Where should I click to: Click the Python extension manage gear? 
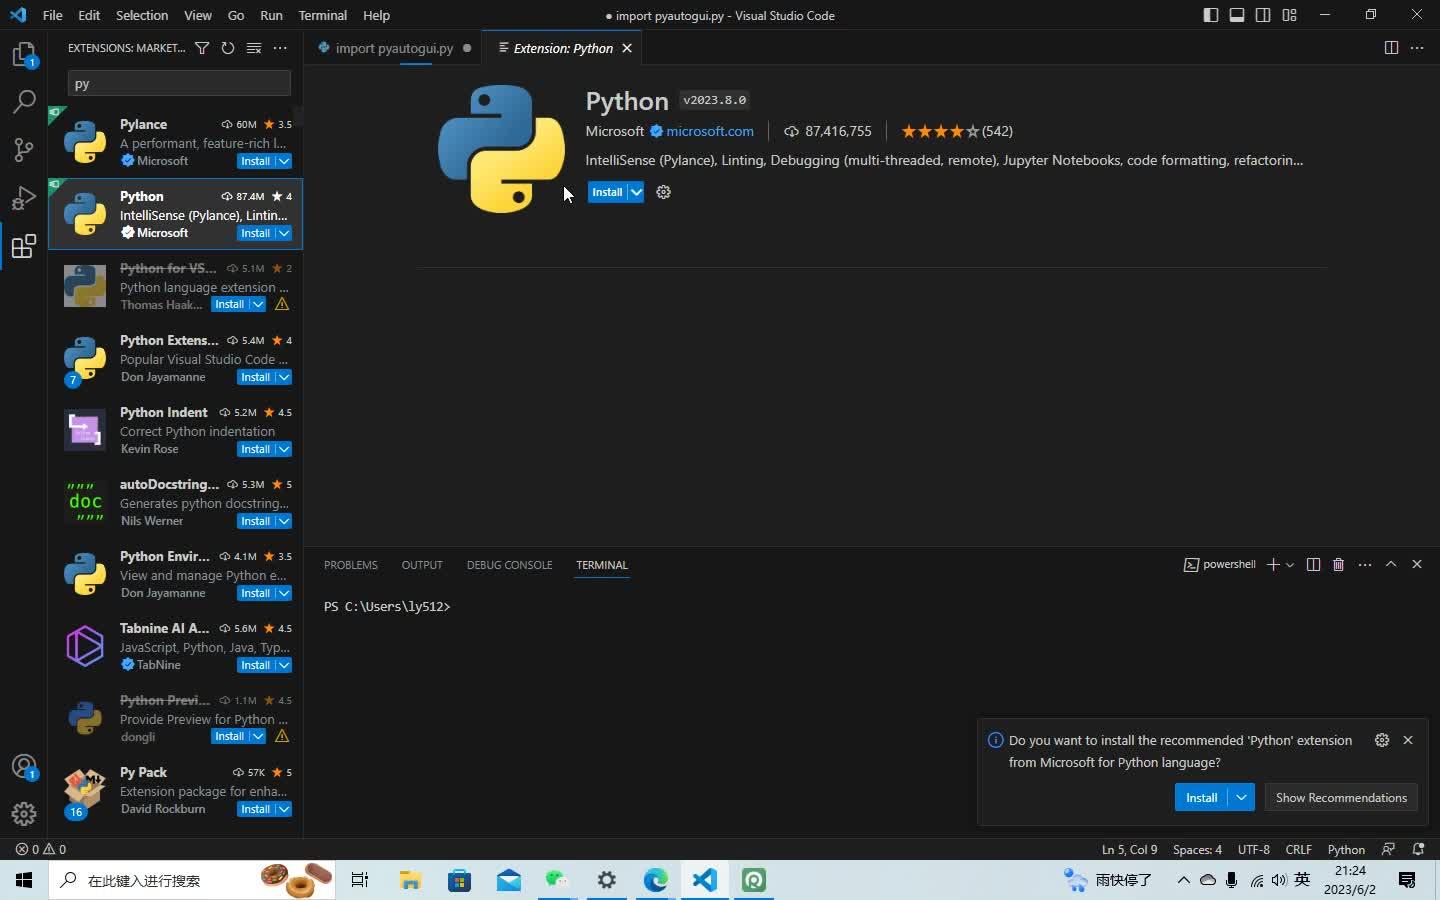[663, 192]
